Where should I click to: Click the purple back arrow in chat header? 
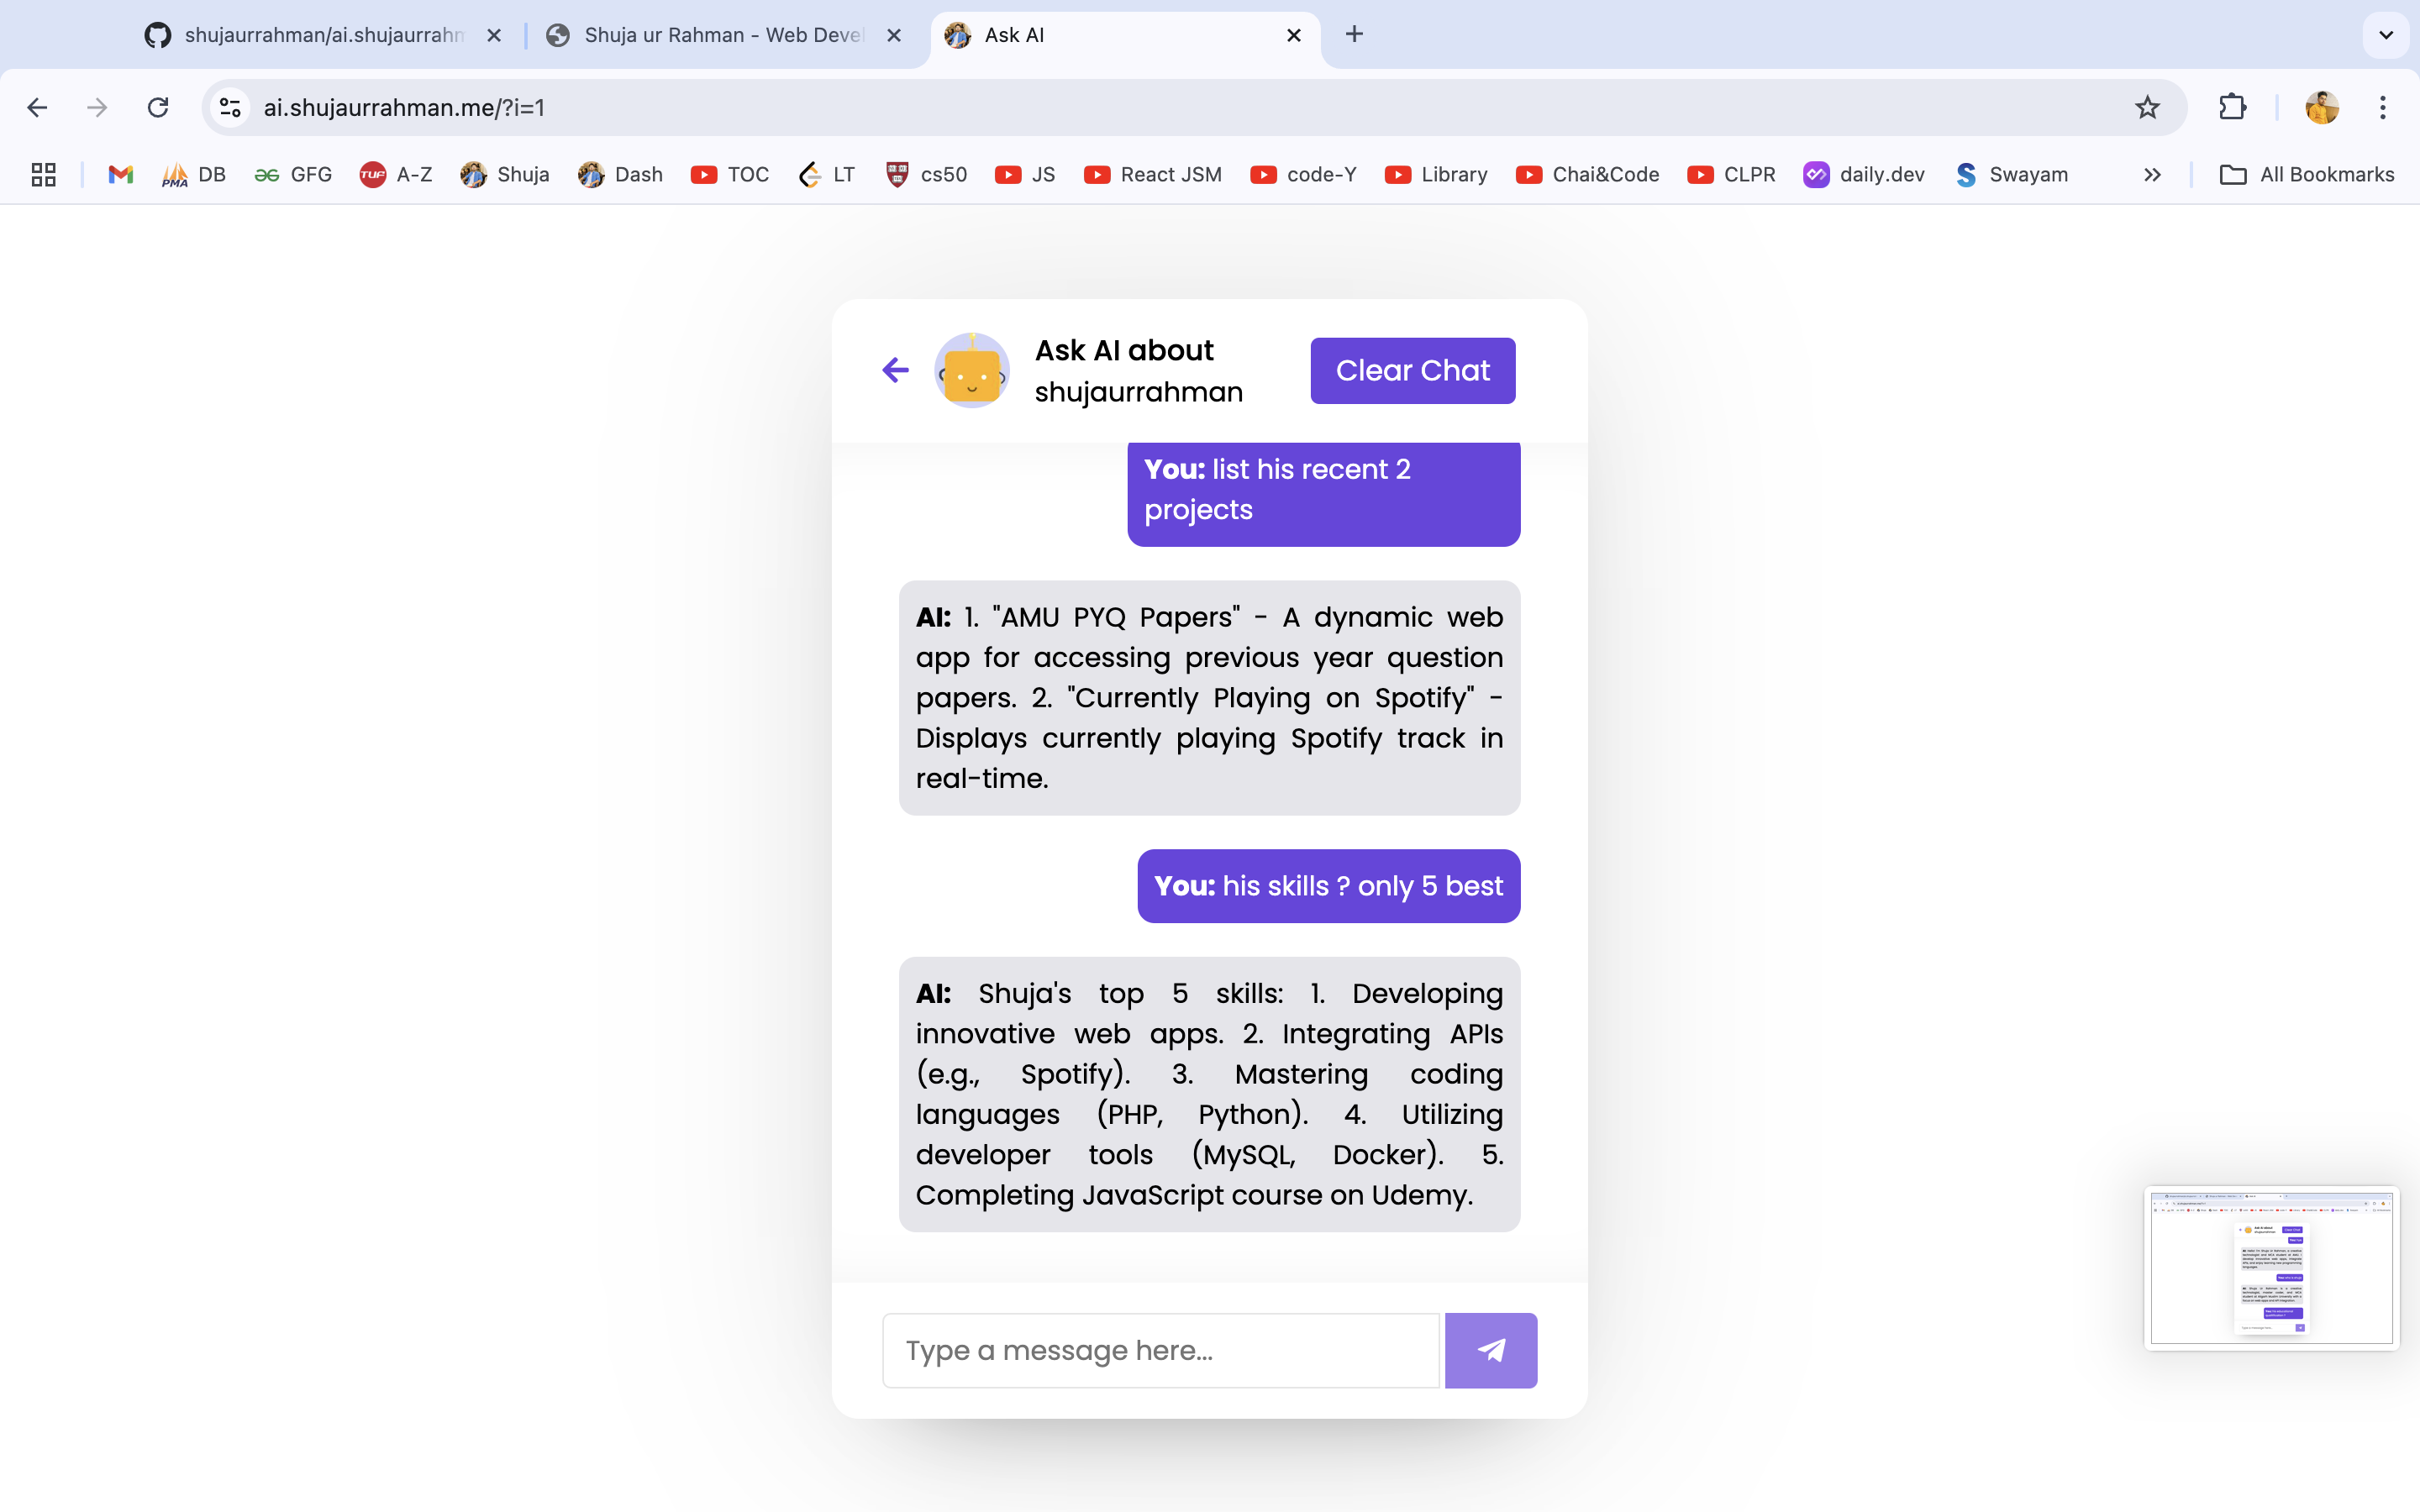(x=895, y=370)
